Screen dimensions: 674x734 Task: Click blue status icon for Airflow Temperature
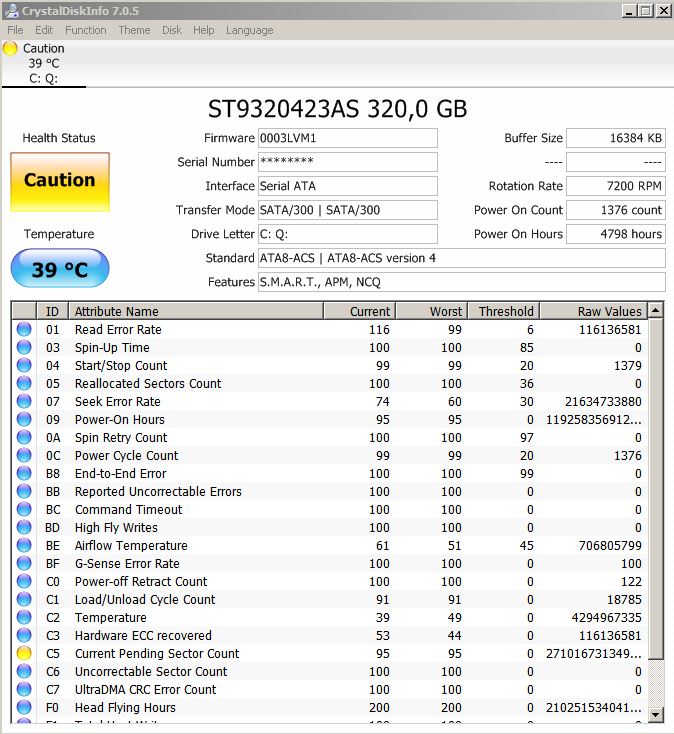click(24, 545)
